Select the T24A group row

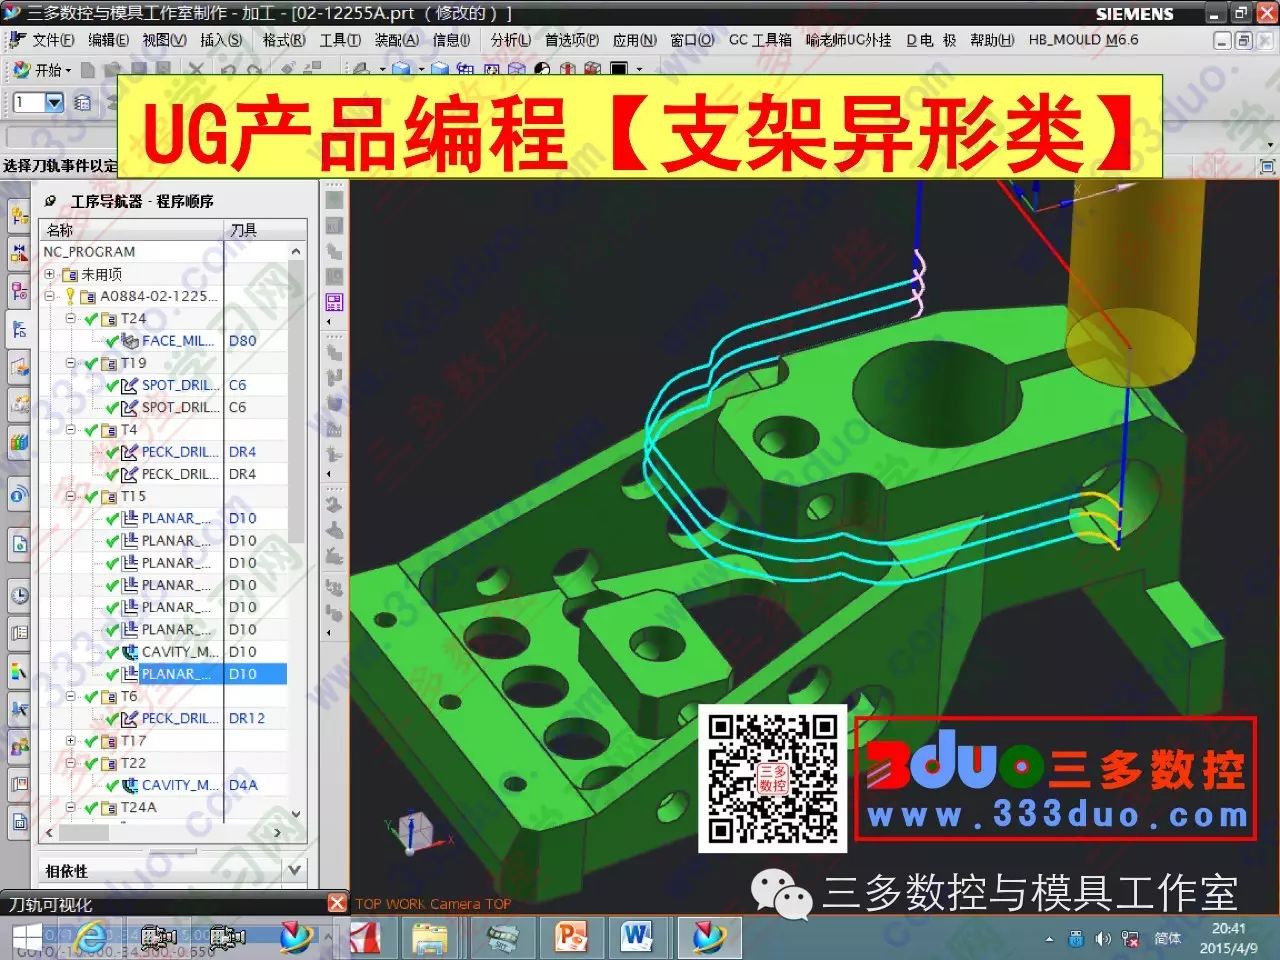click(165, 807)
